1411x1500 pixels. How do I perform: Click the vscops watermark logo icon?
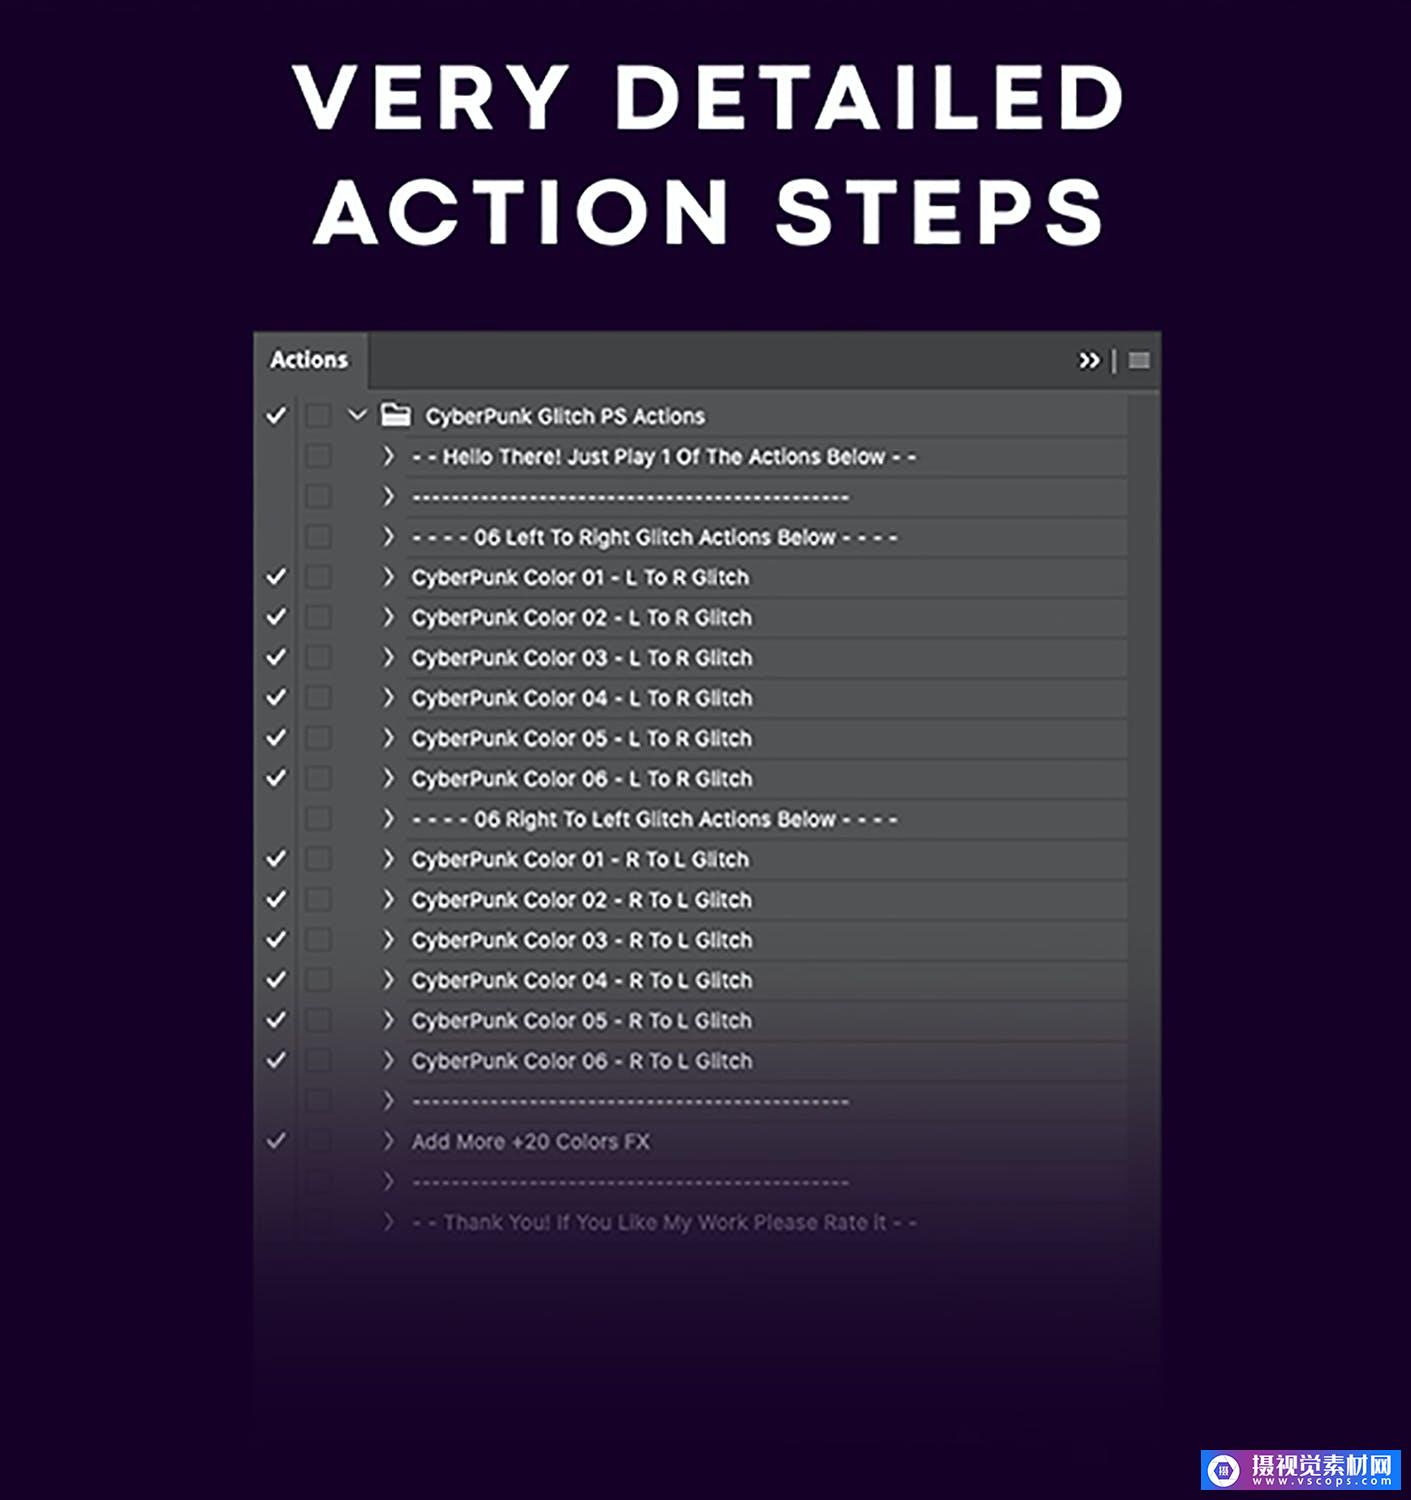point(1223,1469)
